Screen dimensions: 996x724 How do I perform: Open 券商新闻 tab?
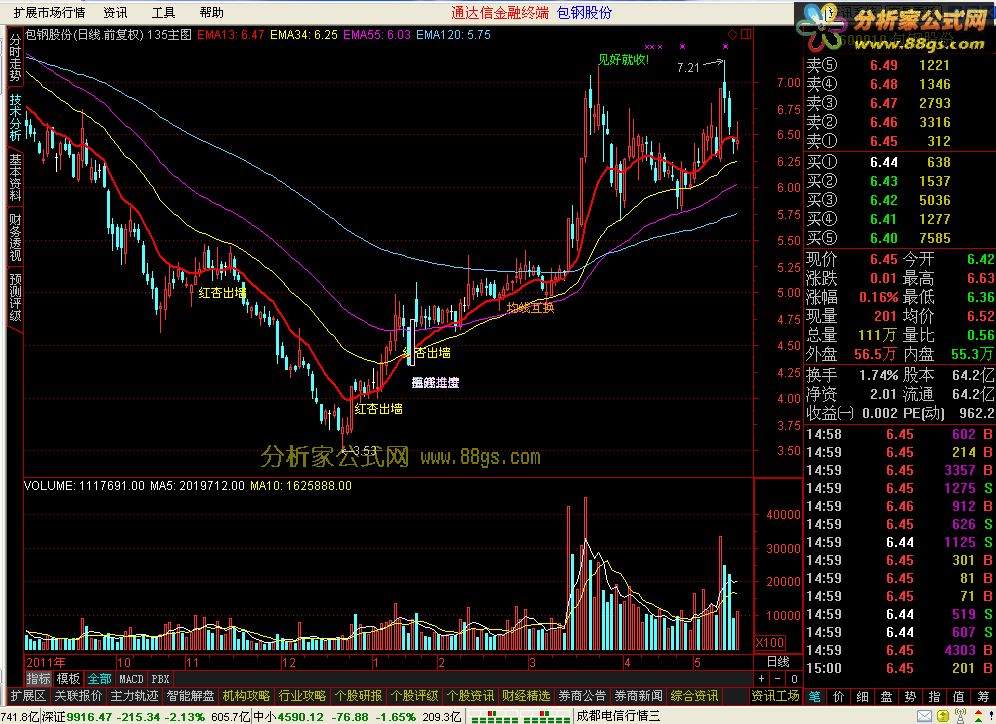coord(638,696)
